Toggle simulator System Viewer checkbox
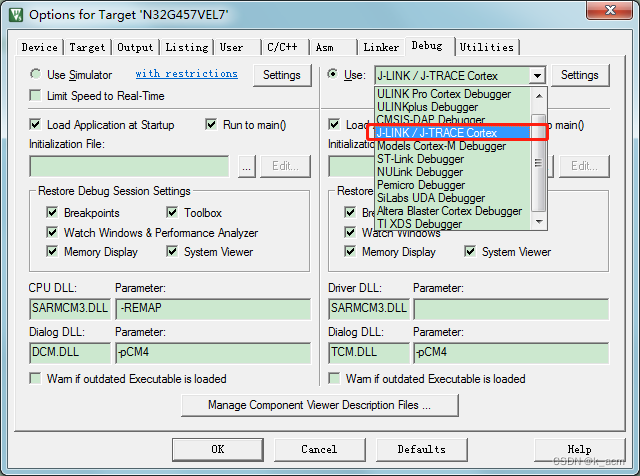 pos(172,251)
